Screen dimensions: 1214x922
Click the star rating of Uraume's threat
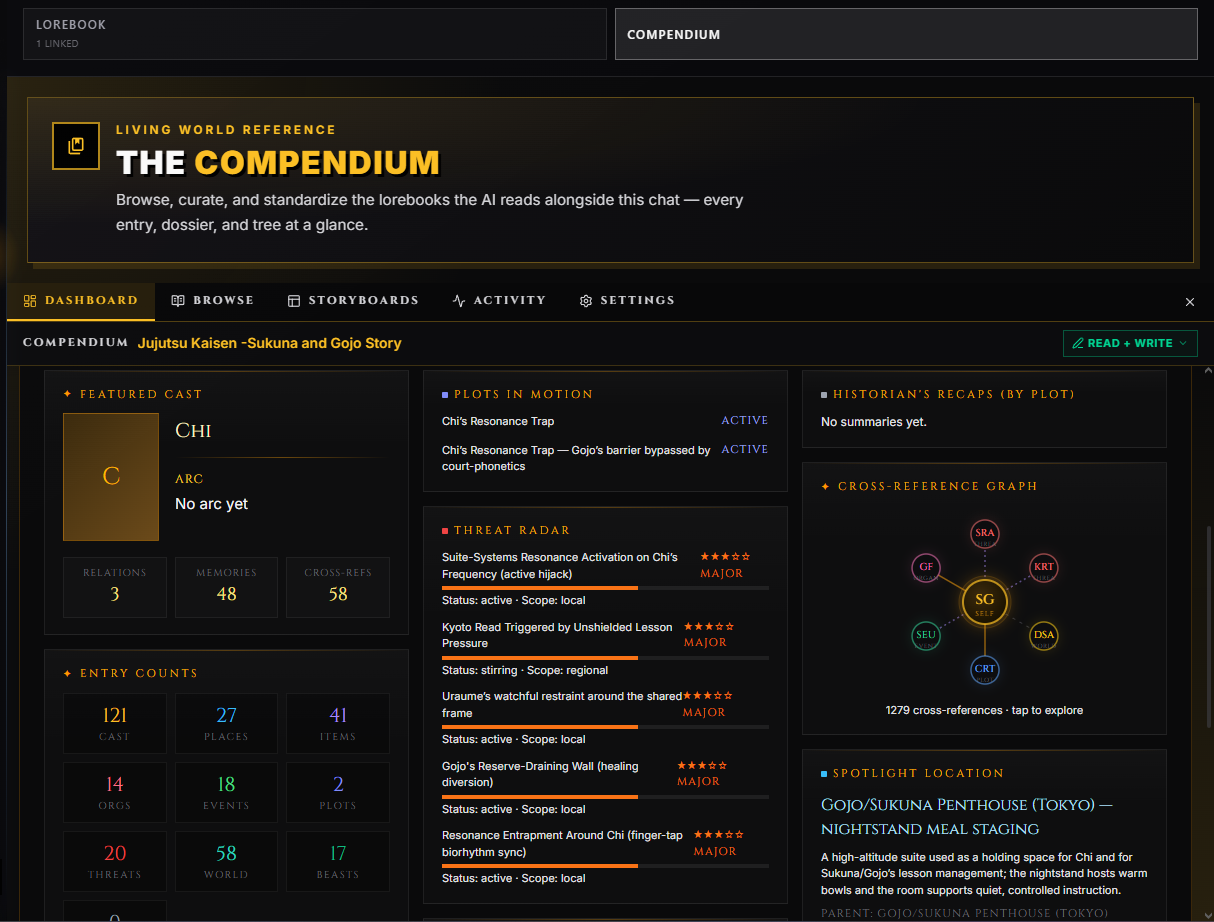tap(708, 696)
